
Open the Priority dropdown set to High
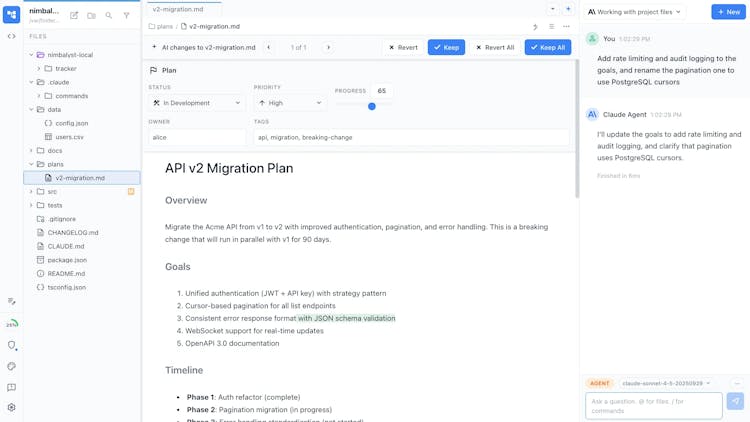click(290, 103)
